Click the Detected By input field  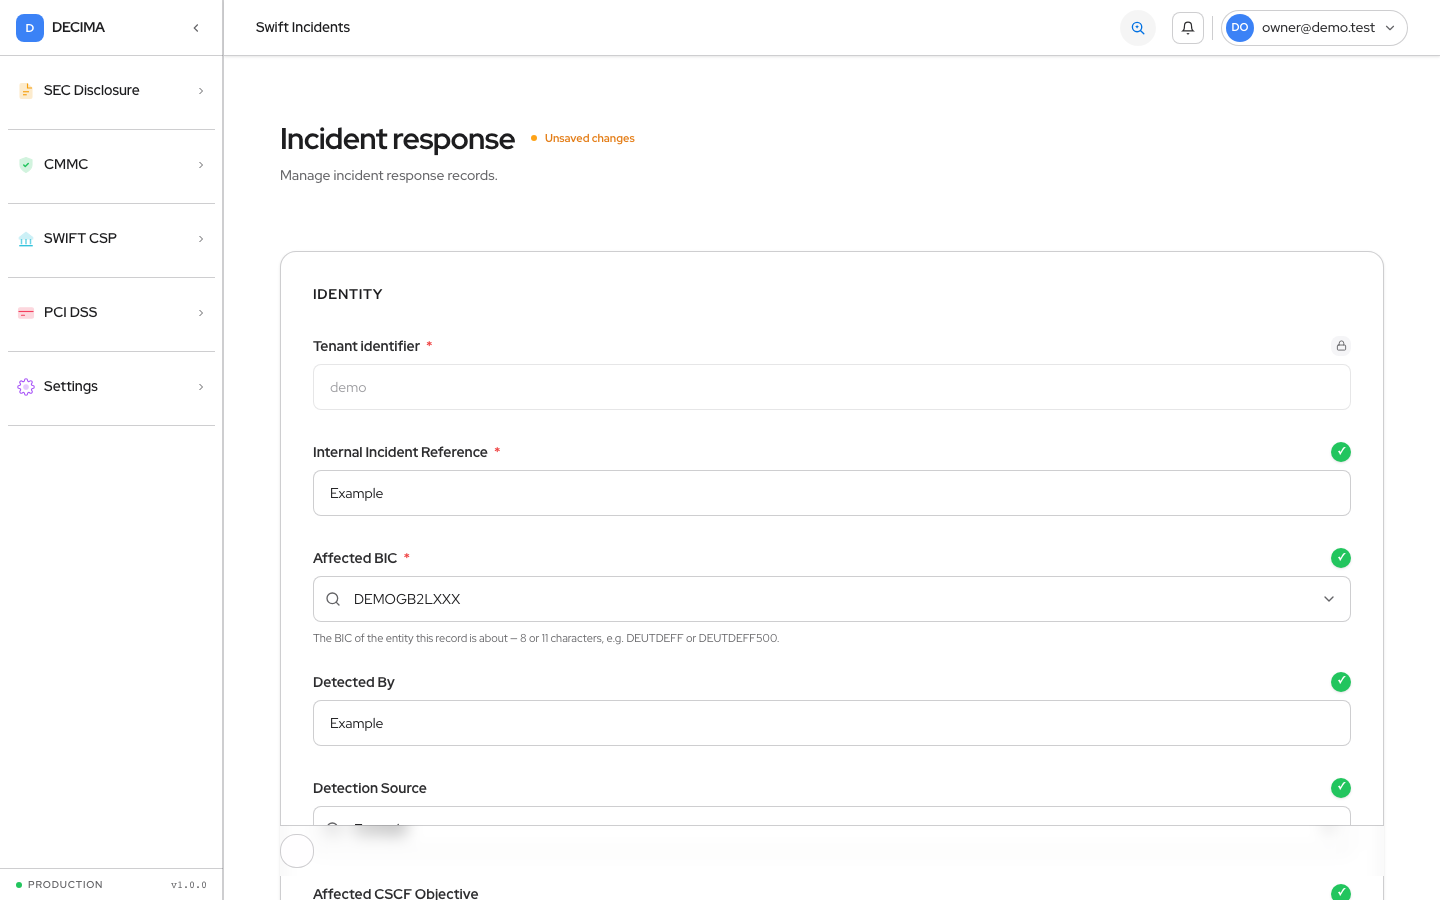tap(832, 723)
